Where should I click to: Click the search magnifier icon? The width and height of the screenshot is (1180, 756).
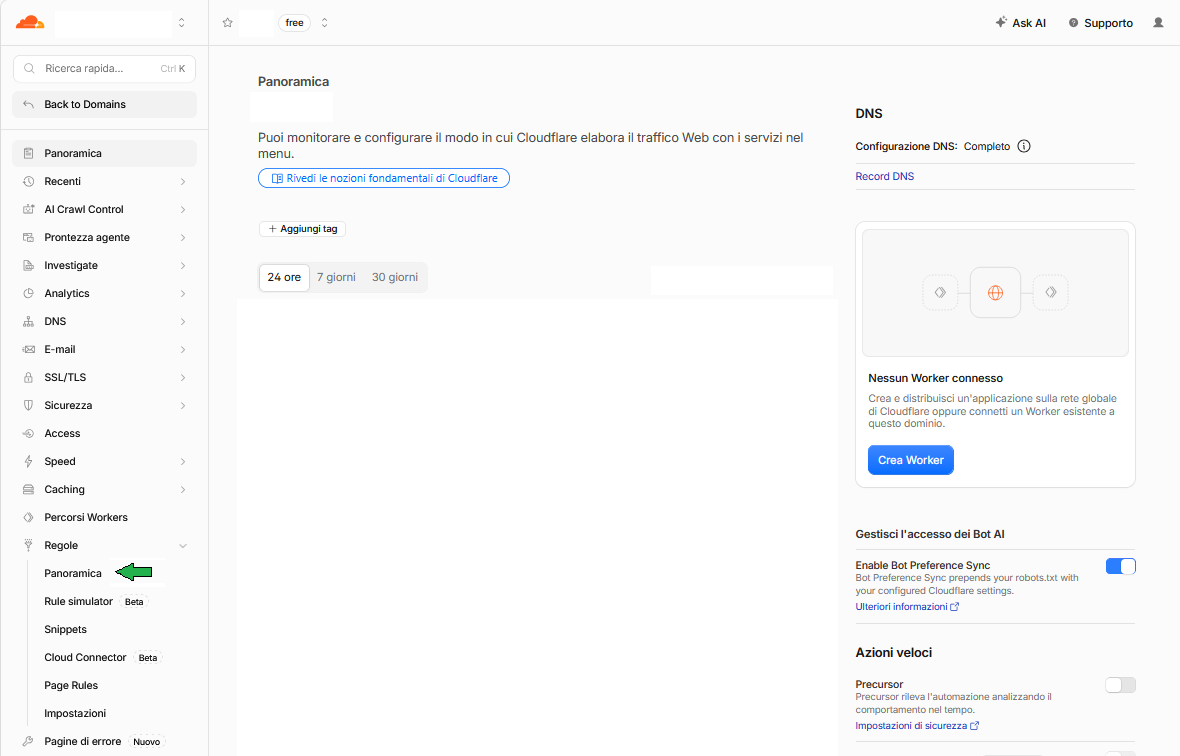point(29,68)
